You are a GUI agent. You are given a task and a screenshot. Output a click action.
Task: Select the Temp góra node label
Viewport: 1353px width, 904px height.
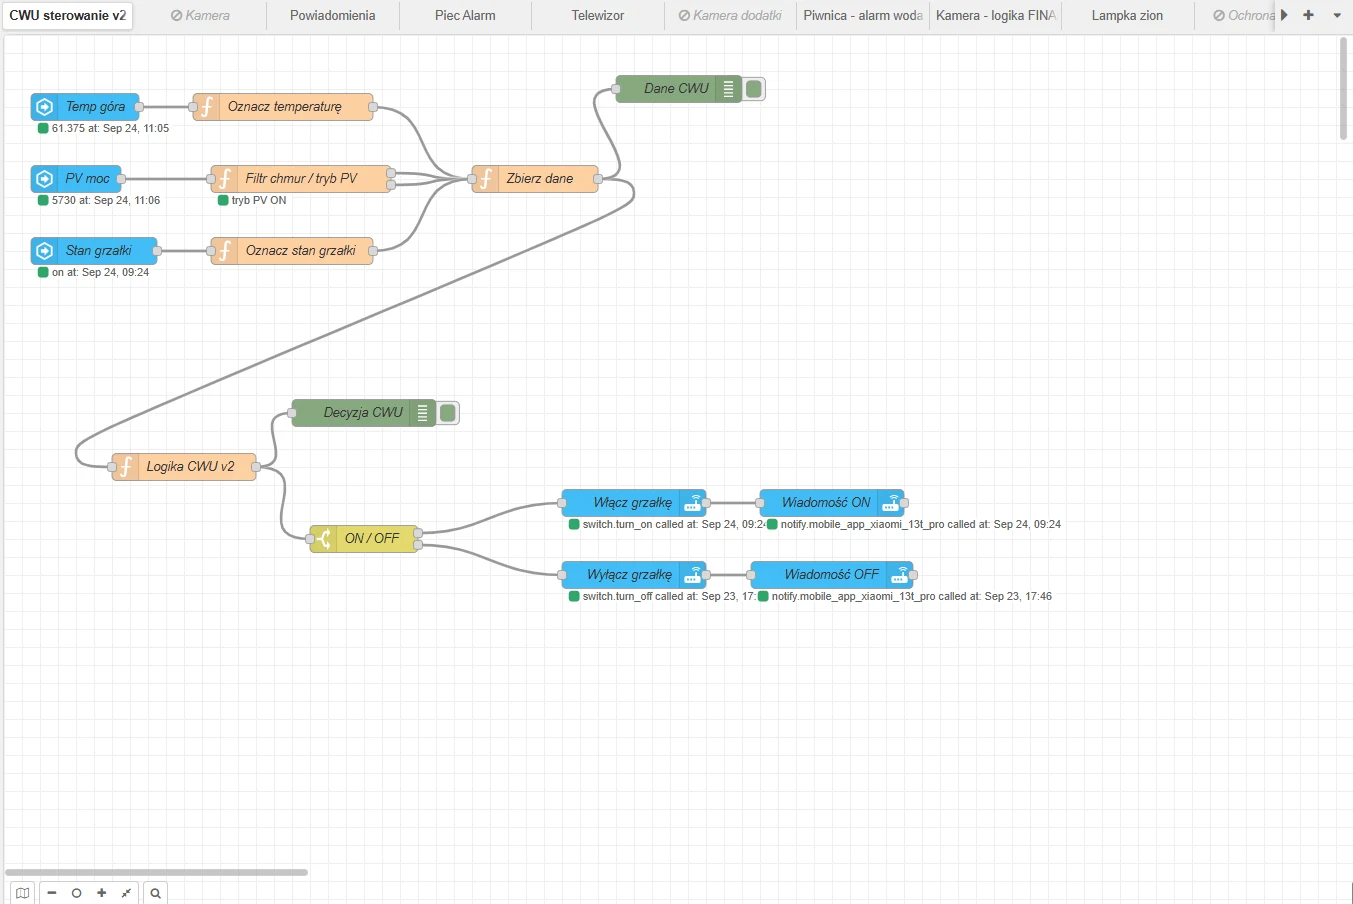point(95,107)
